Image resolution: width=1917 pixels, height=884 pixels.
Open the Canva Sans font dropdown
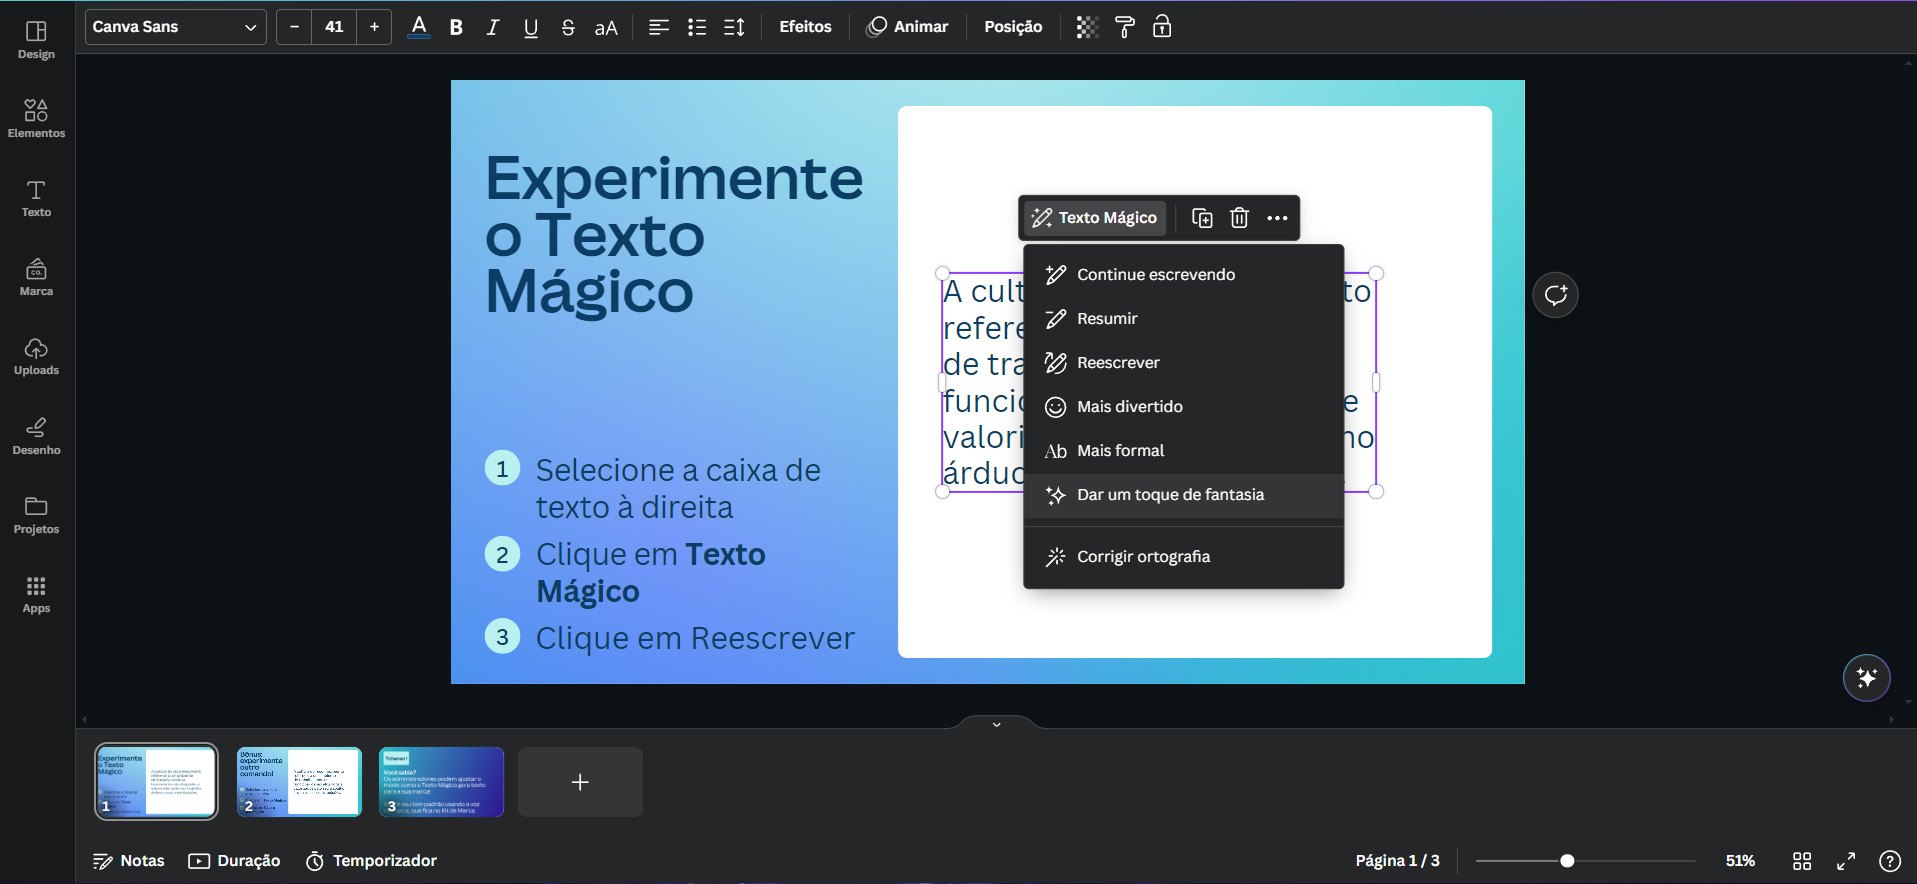(x=175, y=27)
